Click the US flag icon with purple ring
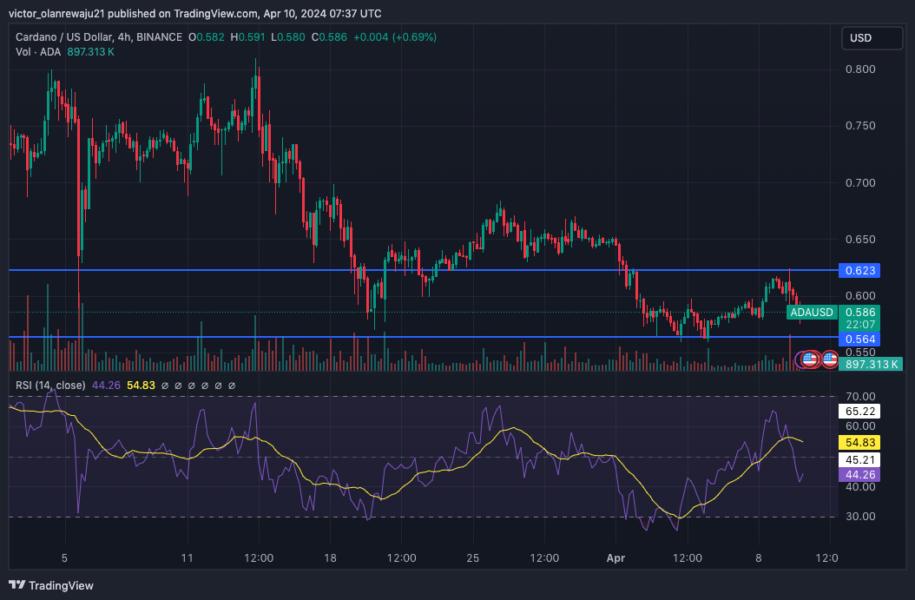The image size is (915, 600). click(x=809, y=360)
